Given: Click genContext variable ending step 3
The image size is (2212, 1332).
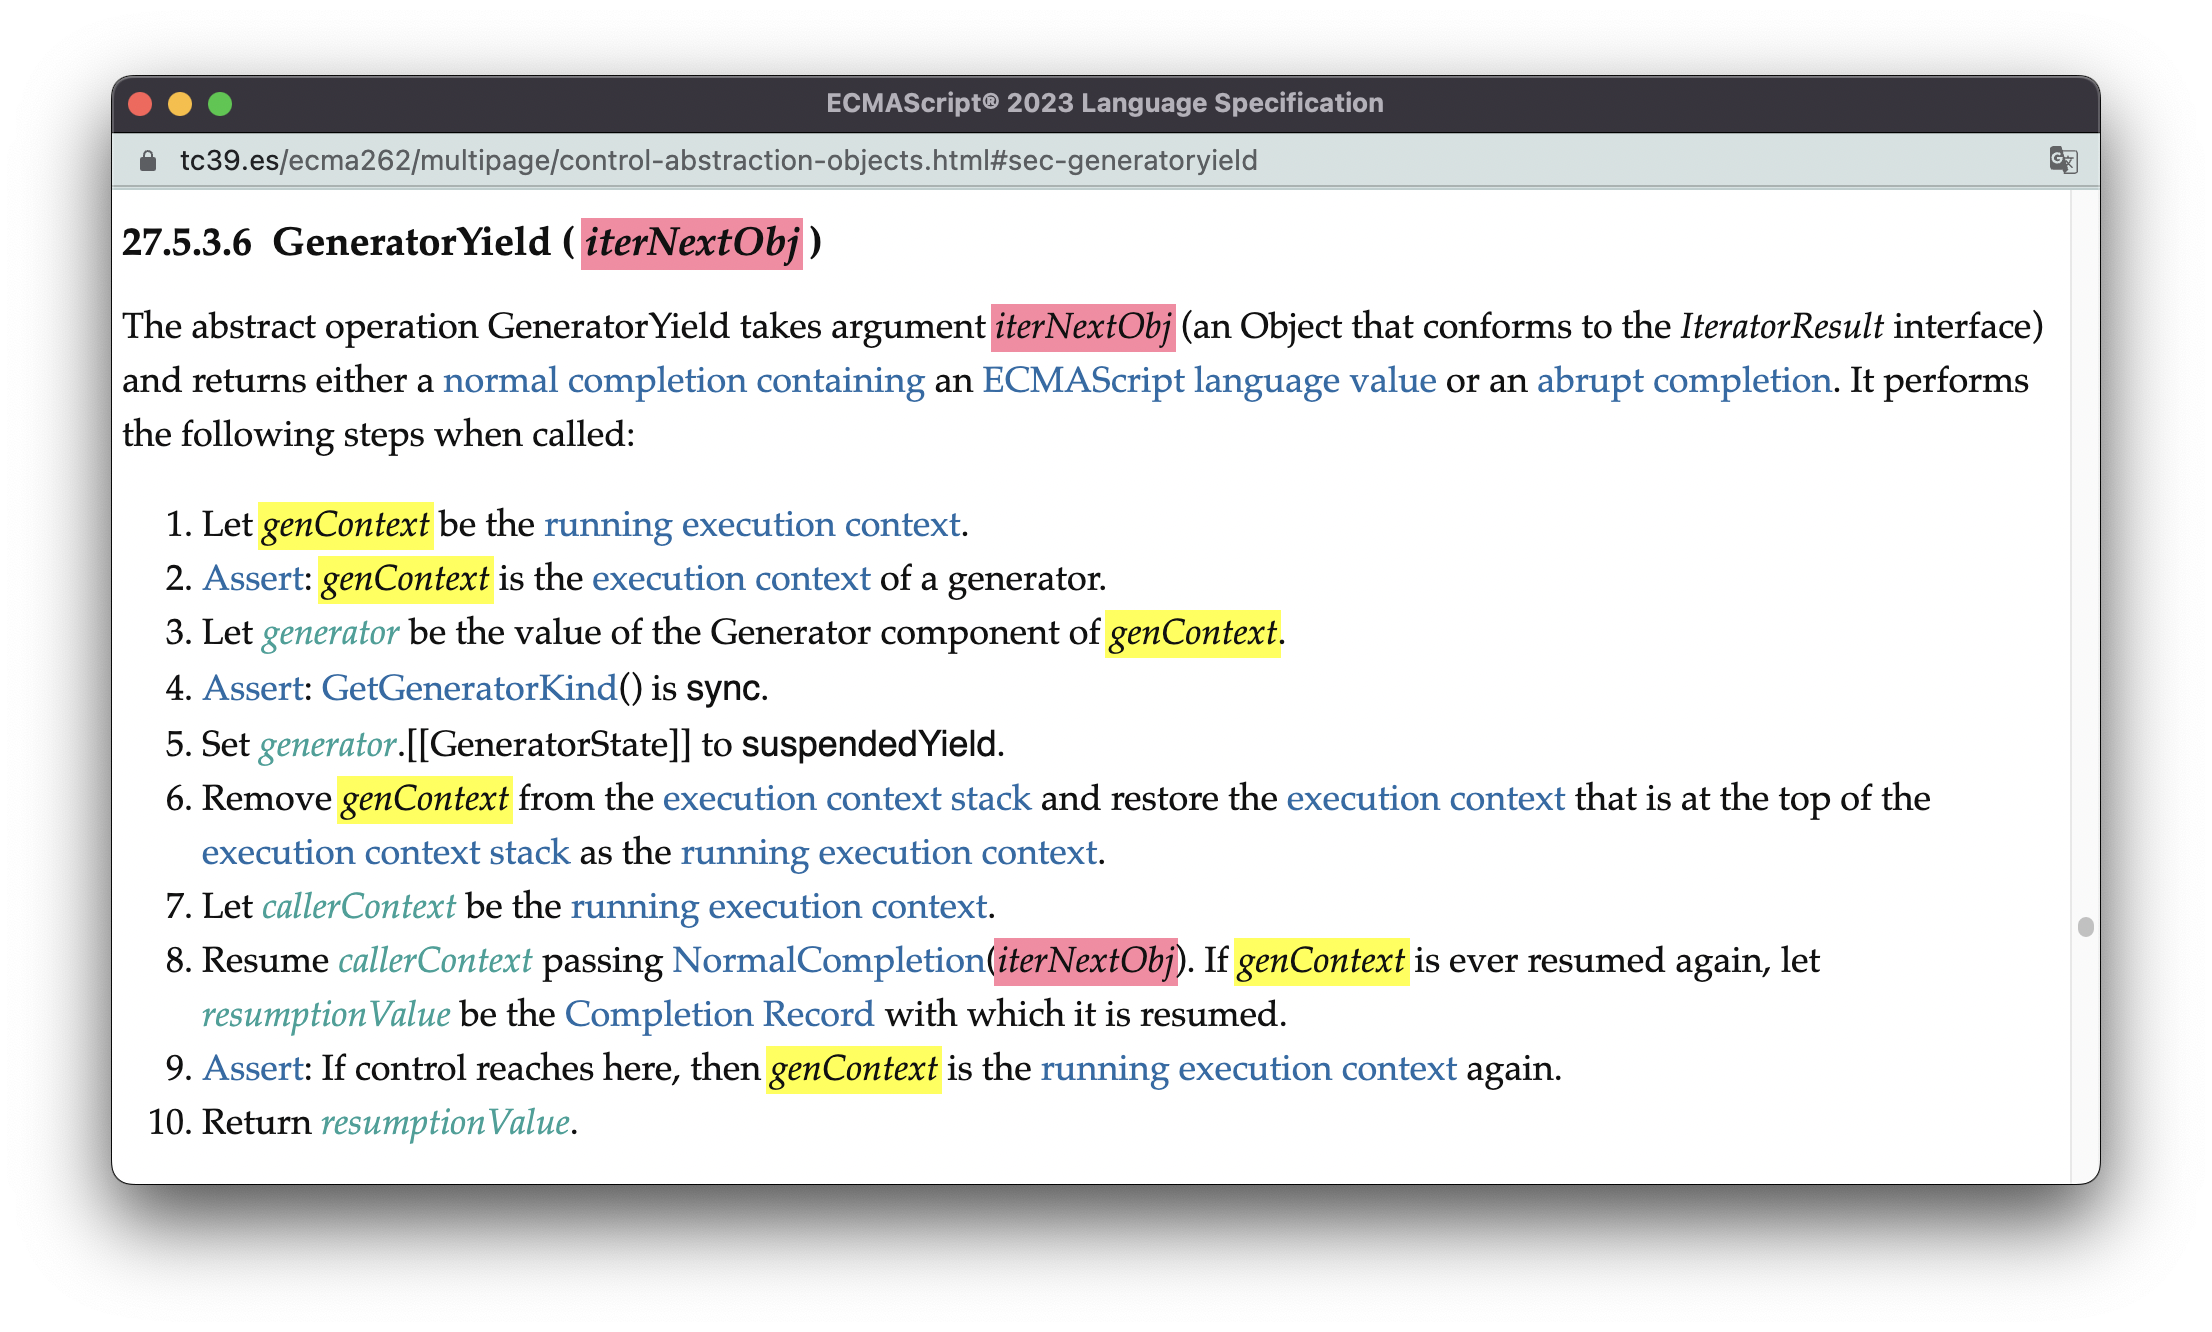Looking at the screenshot, I should tap(1193, 633).
